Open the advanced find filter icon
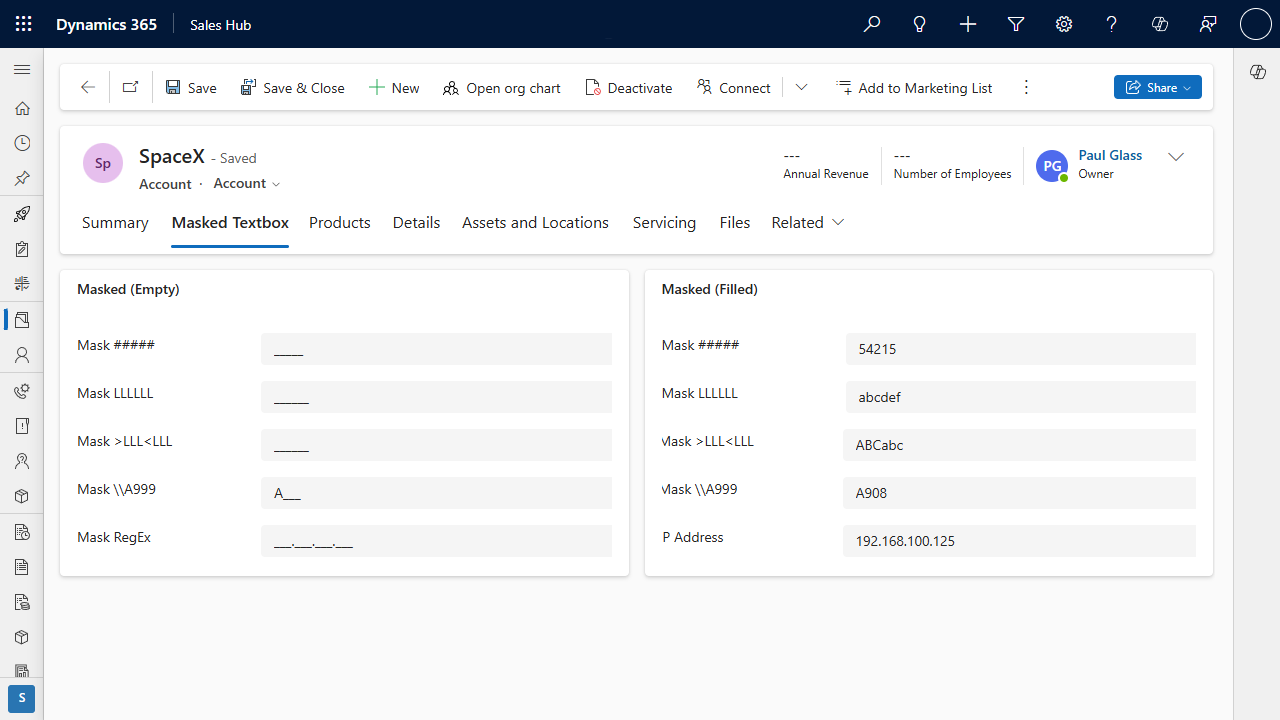1280x720 pixels. click(1016, 24)
